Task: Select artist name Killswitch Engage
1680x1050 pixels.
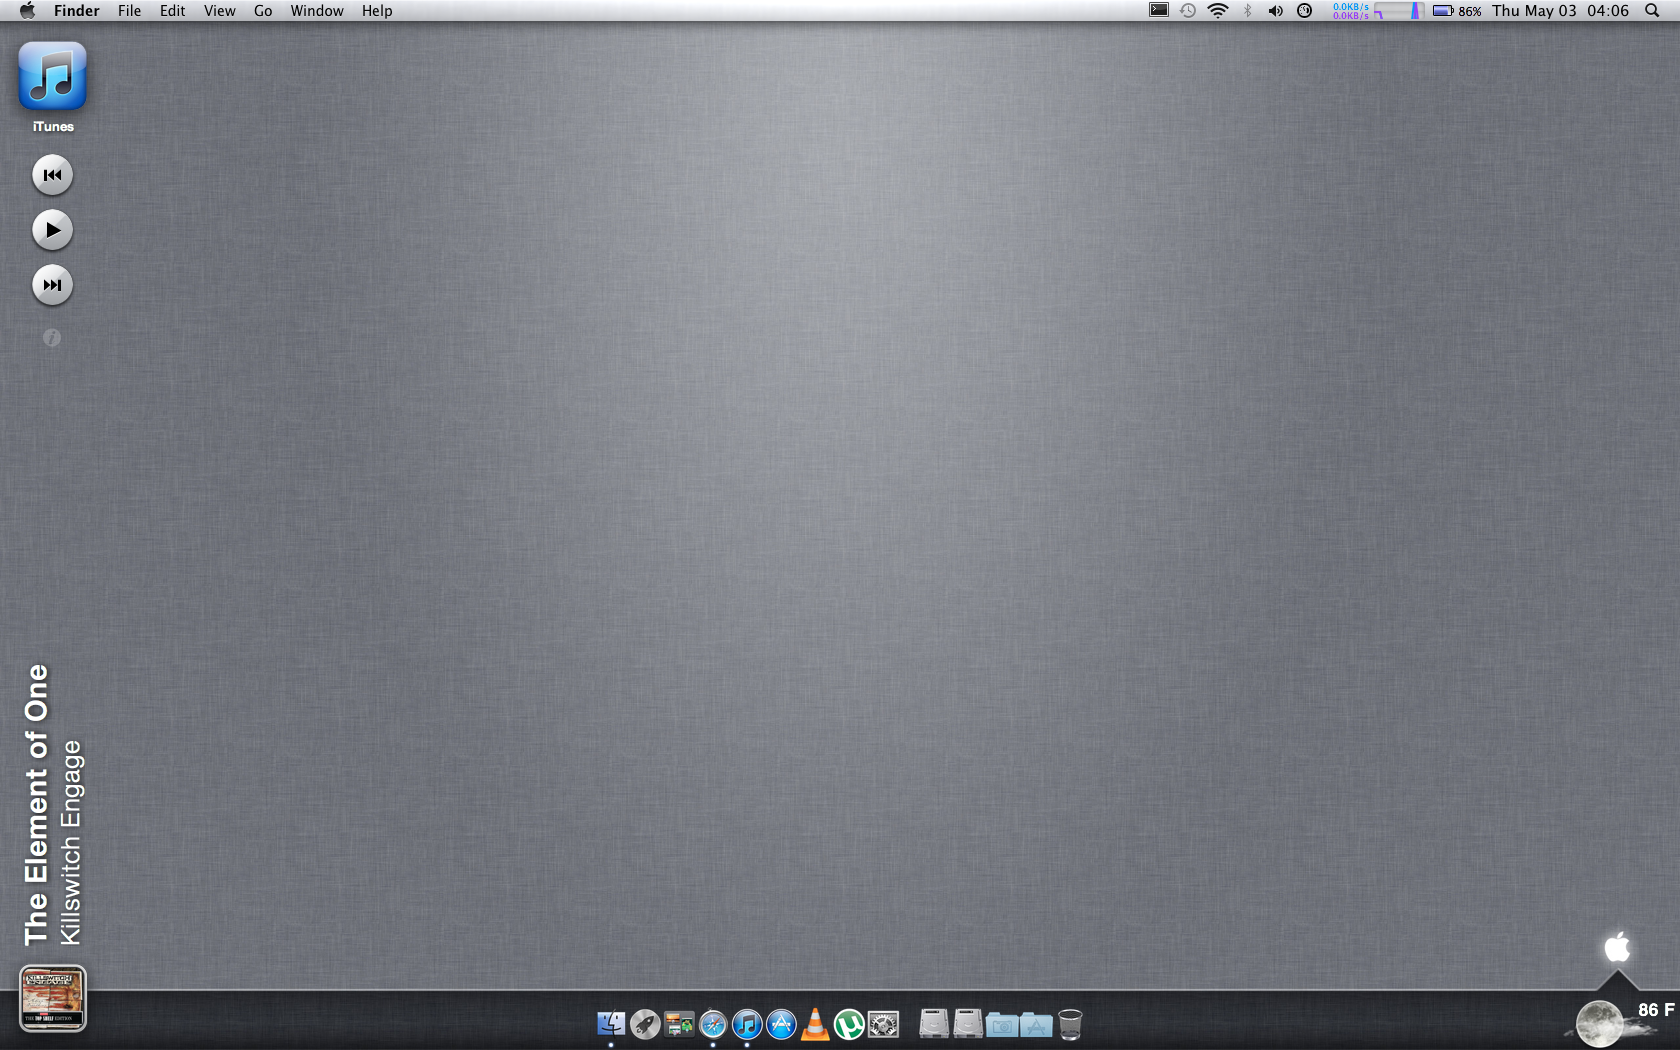Action: [x=71, y=843]
